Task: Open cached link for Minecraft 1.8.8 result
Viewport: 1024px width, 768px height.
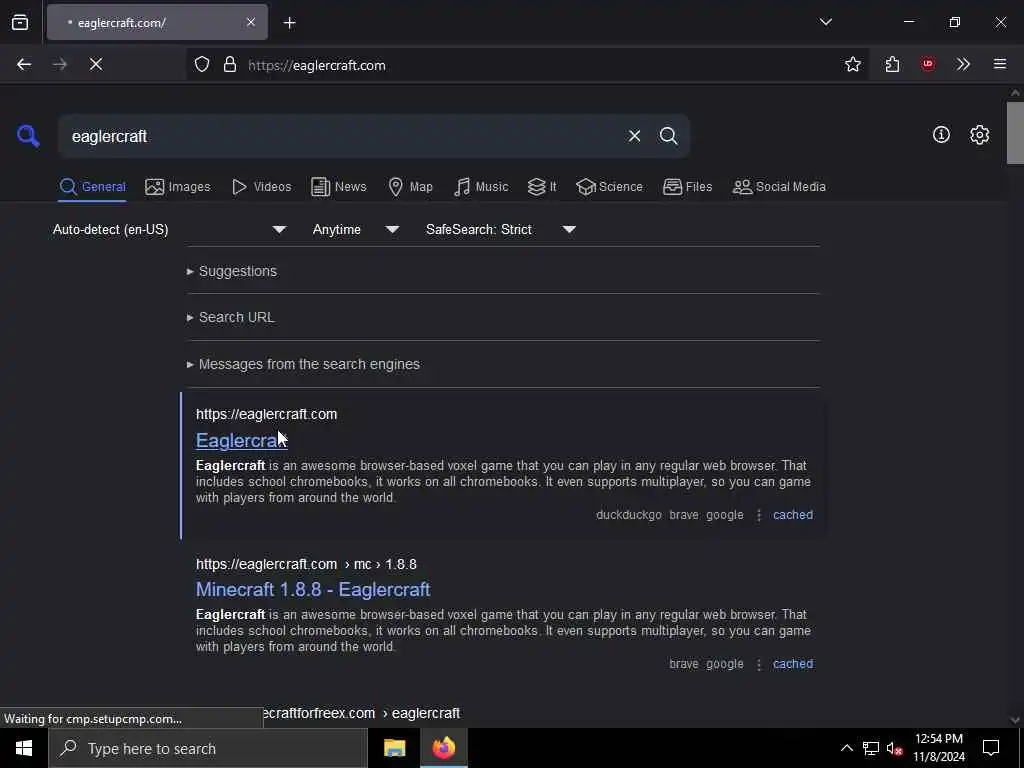Action: (x=793, y=664)
